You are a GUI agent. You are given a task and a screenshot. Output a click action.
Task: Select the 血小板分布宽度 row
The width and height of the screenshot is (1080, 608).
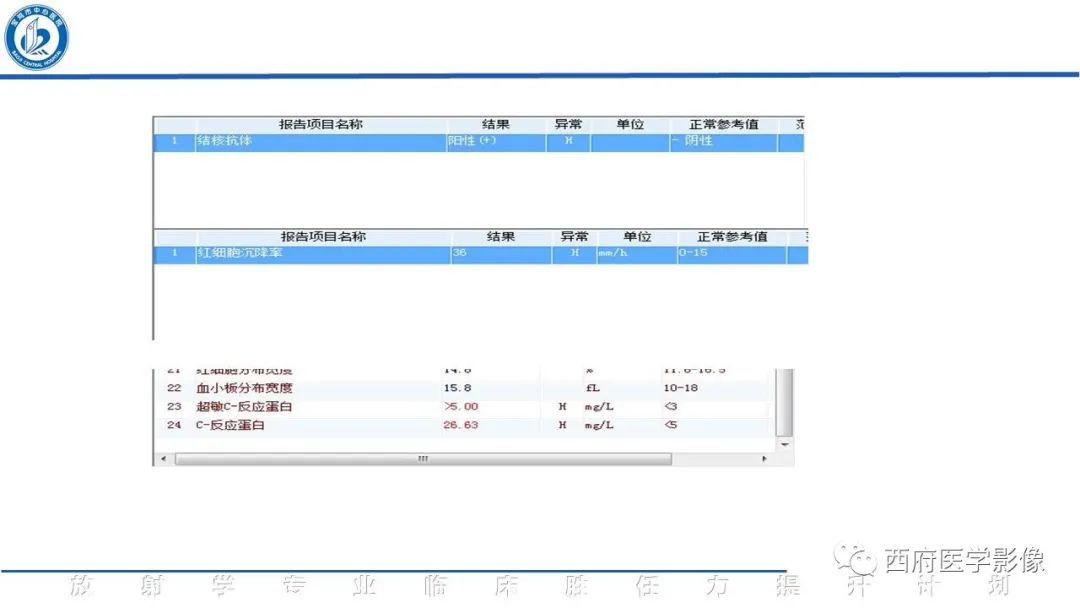[x=465, y=388]
